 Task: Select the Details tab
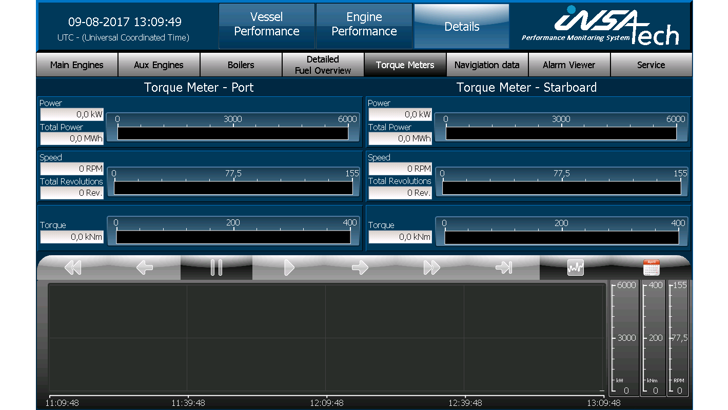click(461, 26)
